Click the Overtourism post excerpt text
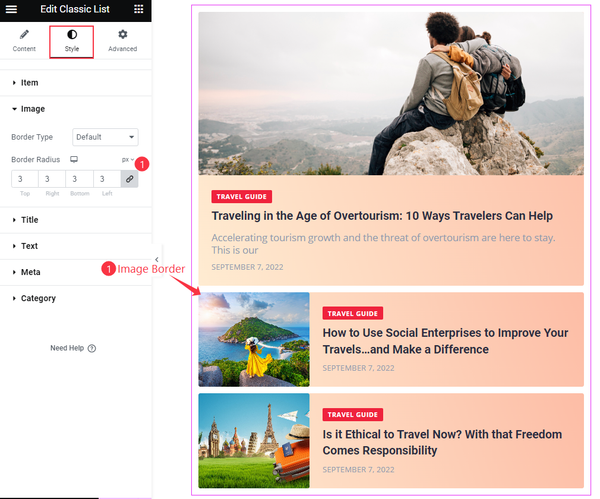This screenshot has height=499, width=600. click(x=383, y=244)
